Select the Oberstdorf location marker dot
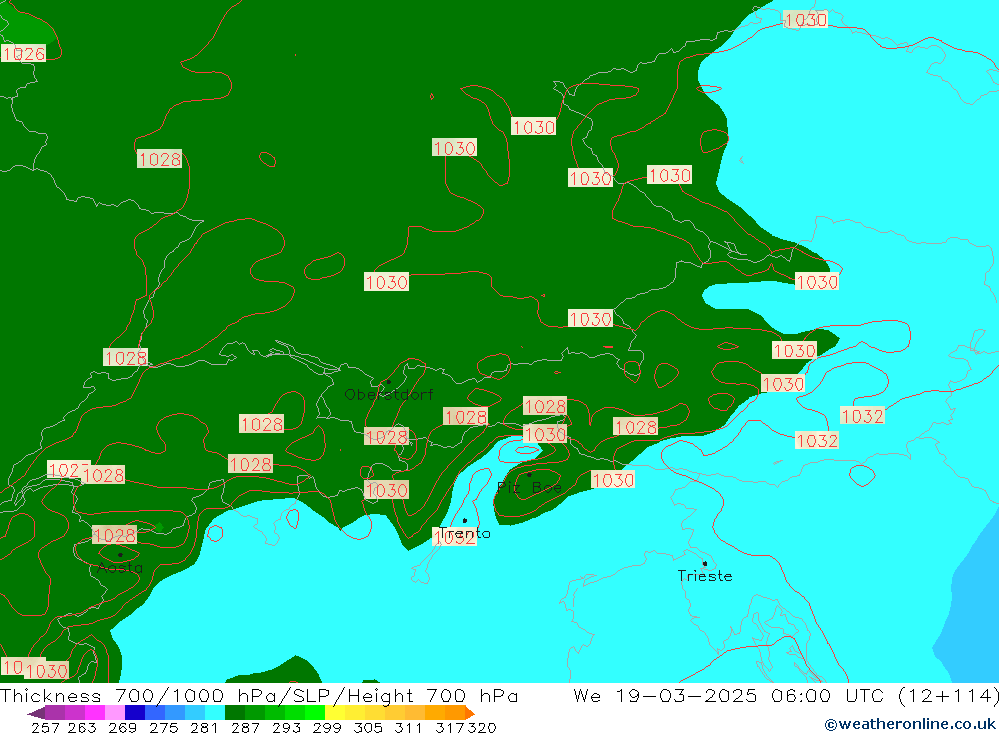Screen dimensions: 1000x733 pos(389,381)
